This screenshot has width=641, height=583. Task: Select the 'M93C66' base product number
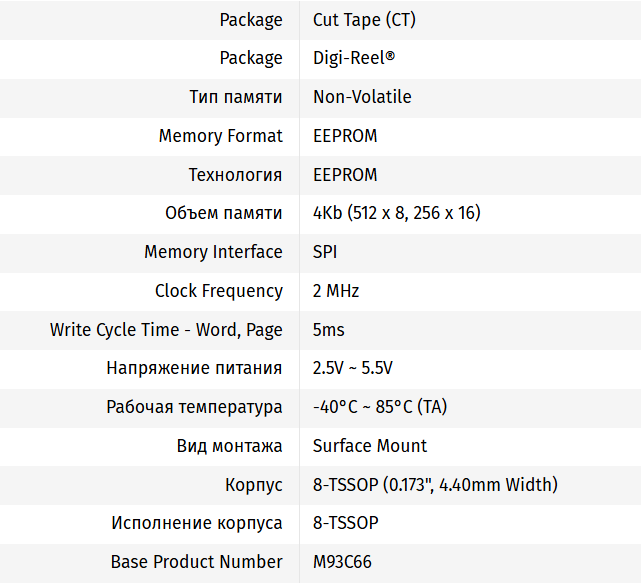(x=342, y=562)
